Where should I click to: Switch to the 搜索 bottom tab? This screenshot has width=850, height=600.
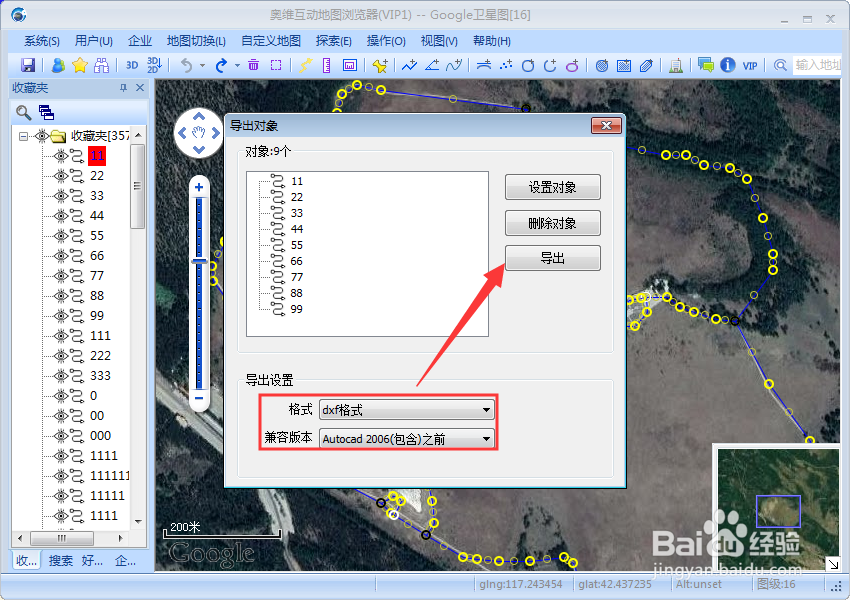(61, 561)
